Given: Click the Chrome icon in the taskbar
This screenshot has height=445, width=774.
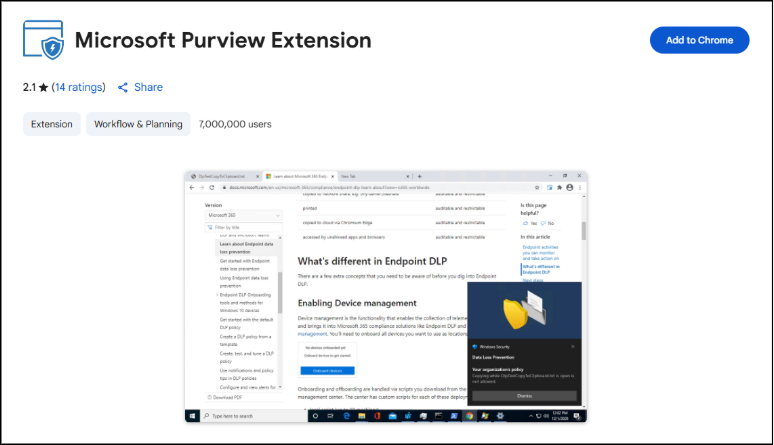Looking at the screenshot, I should pos(469,415).
